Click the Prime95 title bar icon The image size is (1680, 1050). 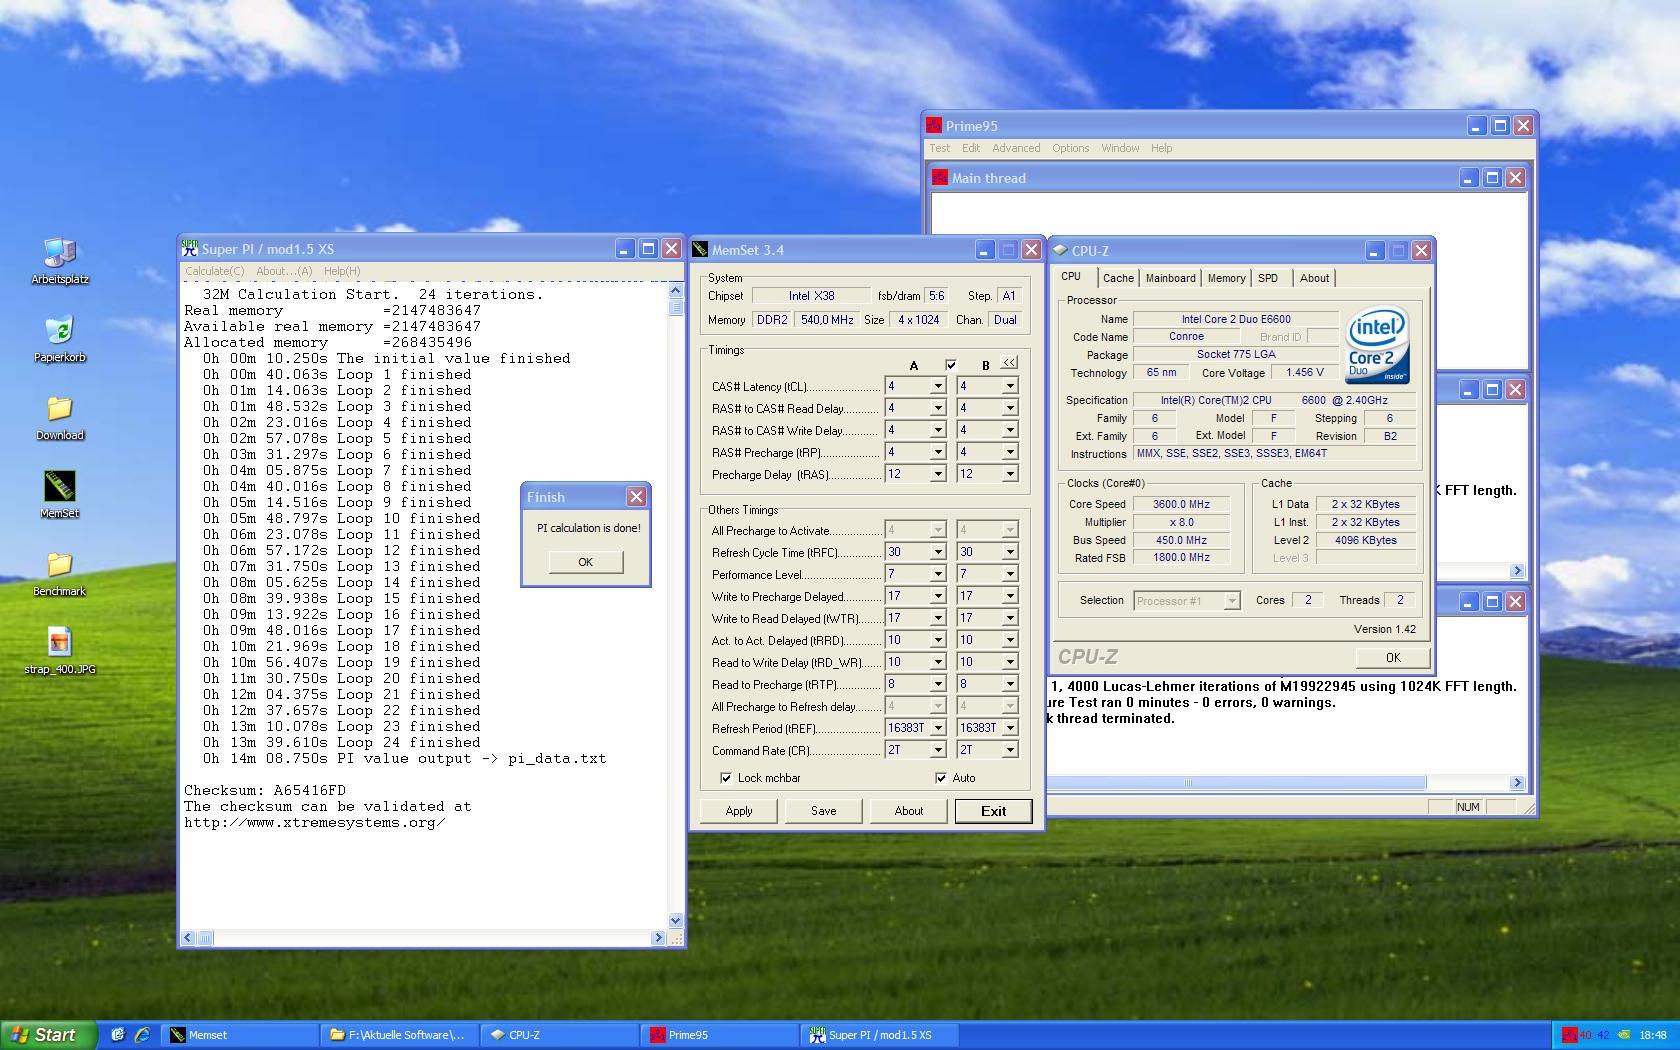(x=934, y=125)
